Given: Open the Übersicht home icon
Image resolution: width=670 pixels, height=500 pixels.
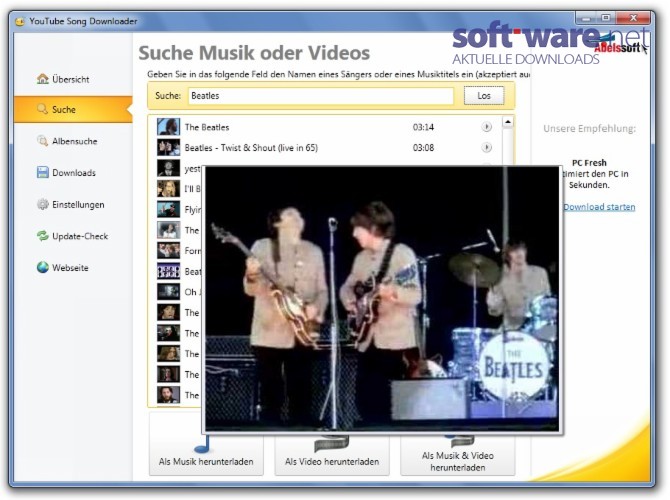Looking at the screenshot, I should pyautogui.click(x=43, y=79).
